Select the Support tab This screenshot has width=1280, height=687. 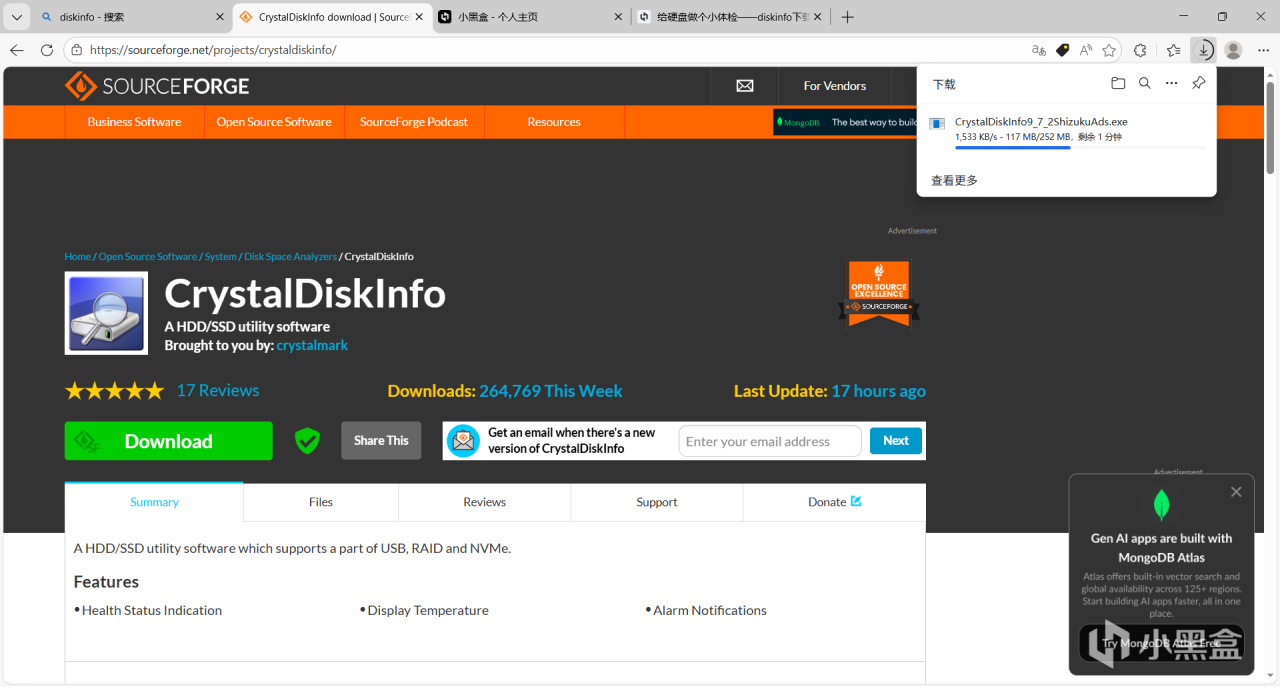(657, 502)
